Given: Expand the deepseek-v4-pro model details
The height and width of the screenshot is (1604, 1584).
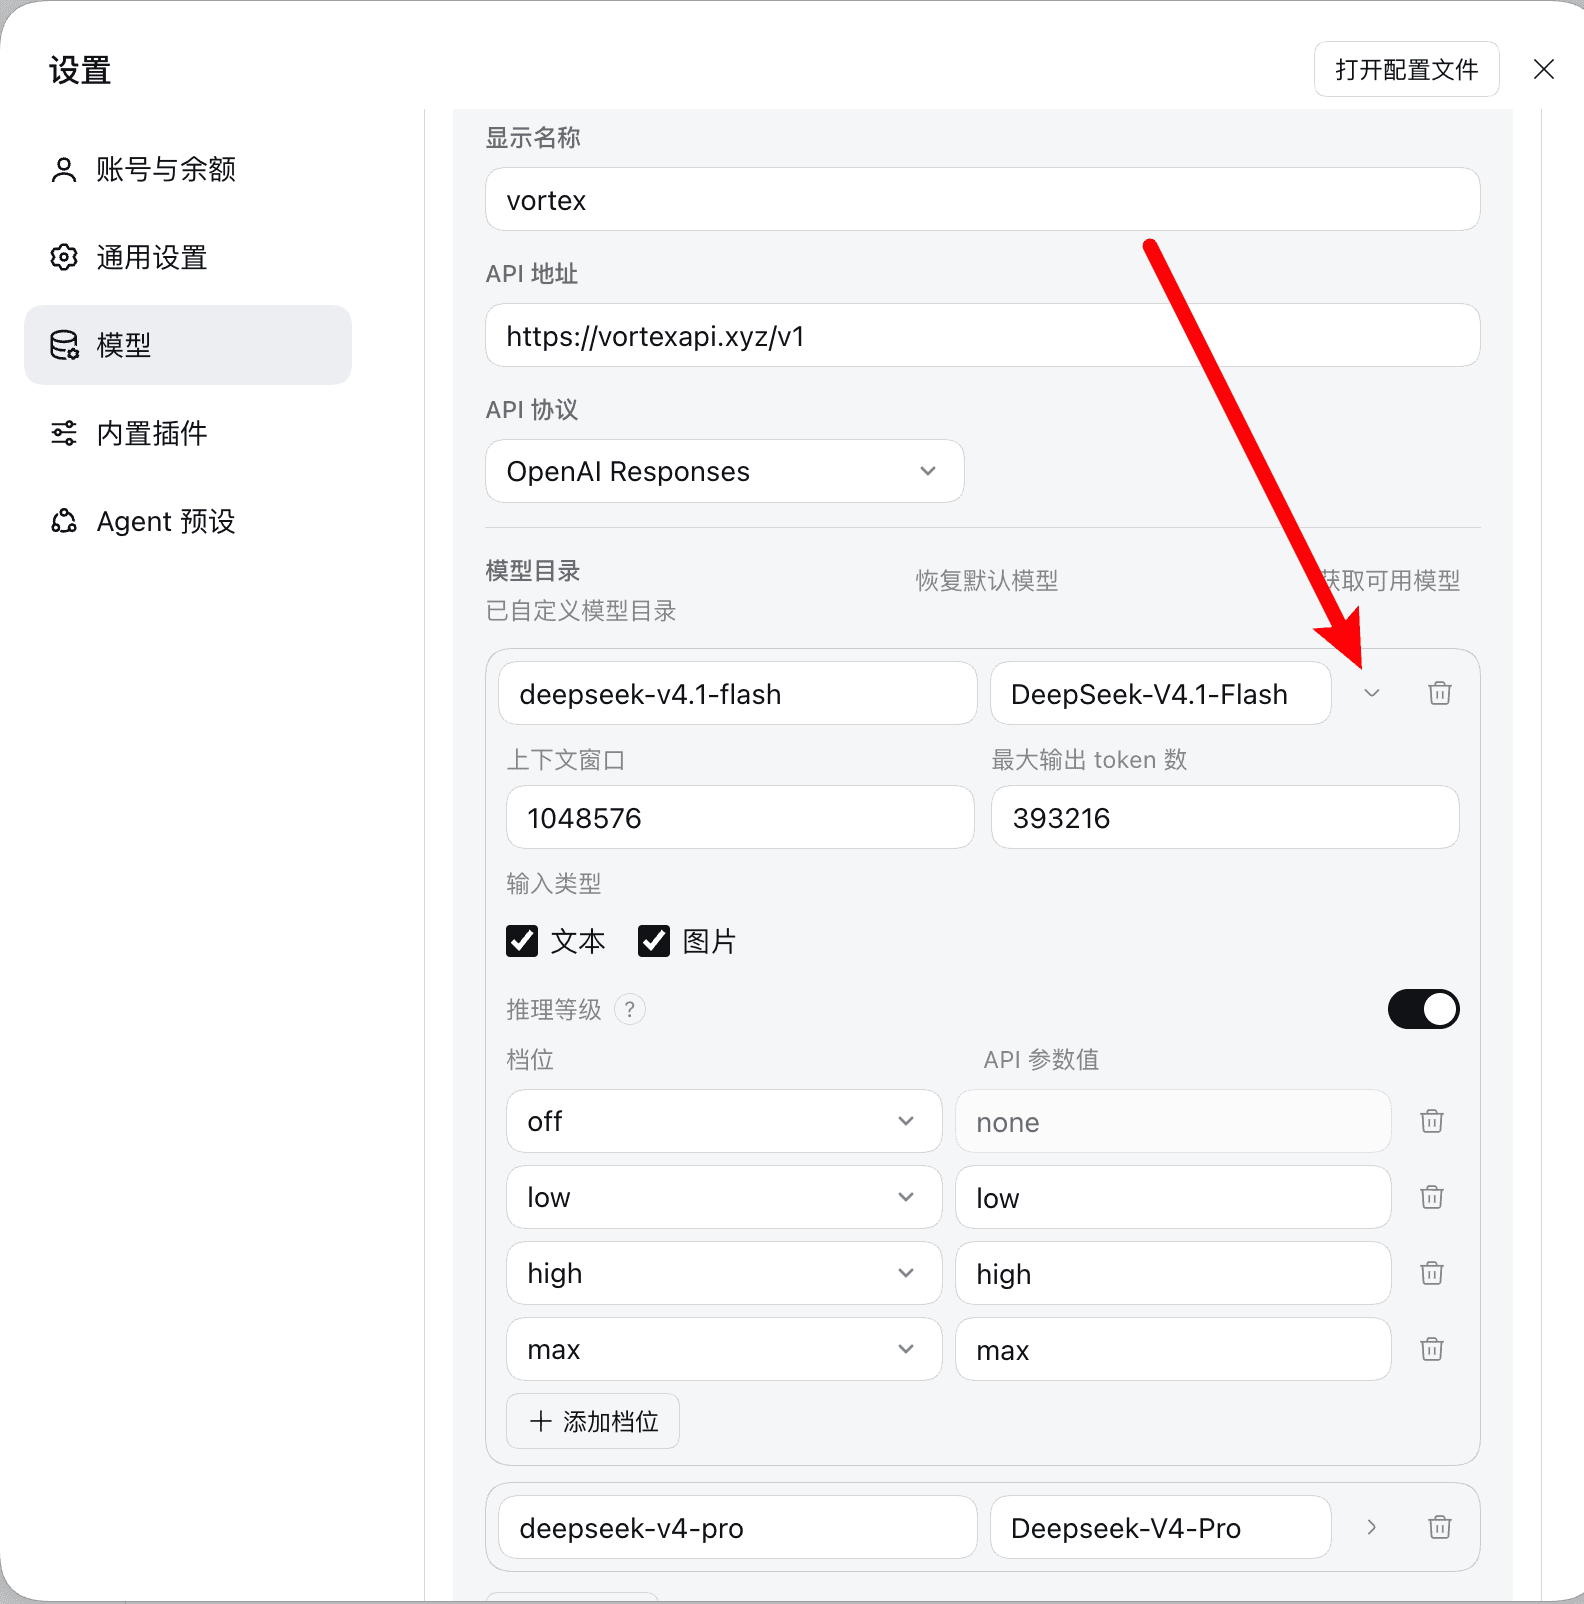Looking at the screenshot, I should [1372, 1527].
